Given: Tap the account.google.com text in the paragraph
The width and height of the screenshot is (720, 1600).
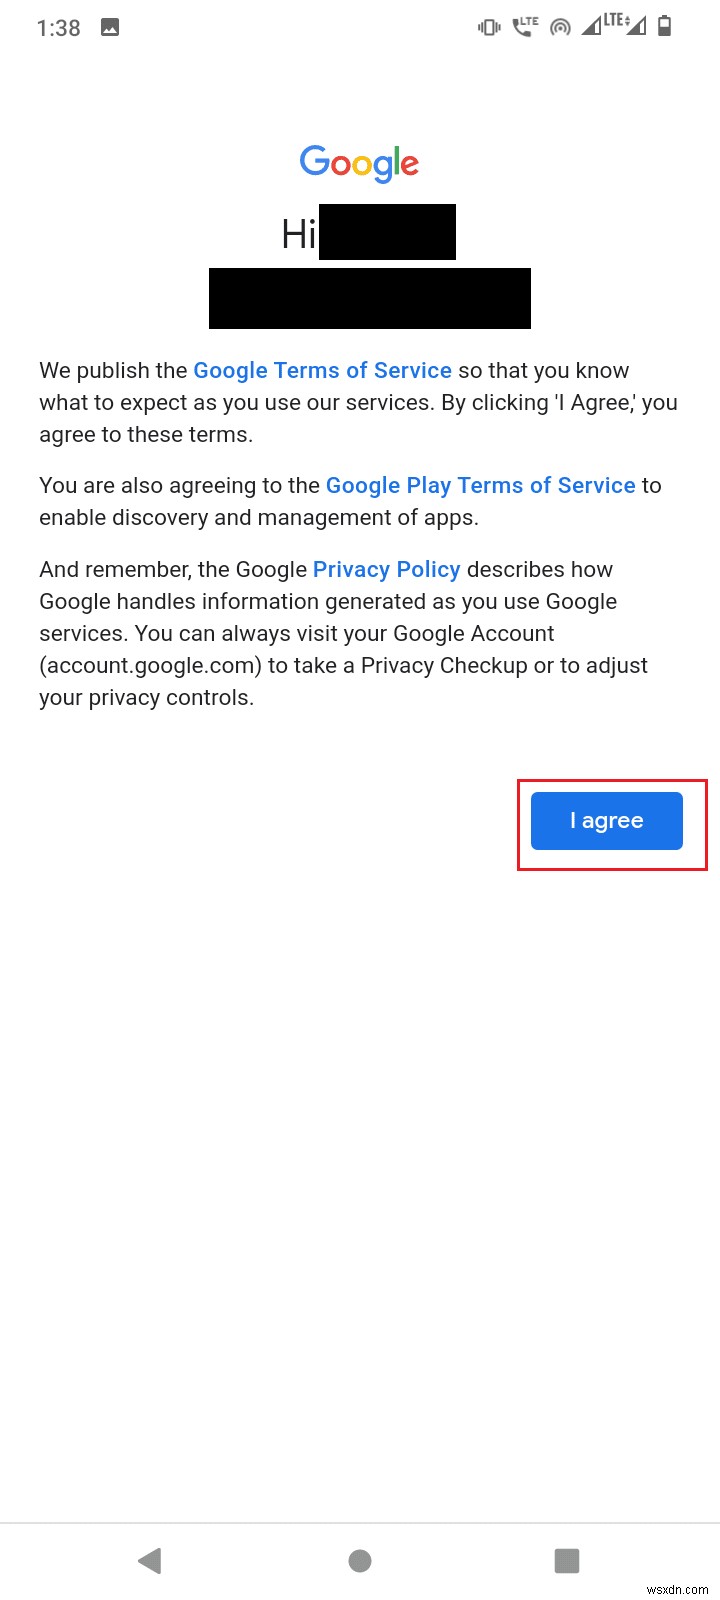Looking at the screenshot, I should [x=150, y=665].
